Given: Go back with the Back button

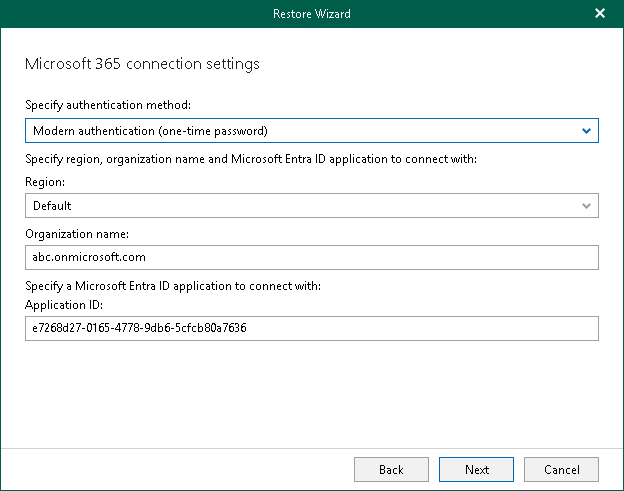Looking at the screenshot, I should point(391,469).
